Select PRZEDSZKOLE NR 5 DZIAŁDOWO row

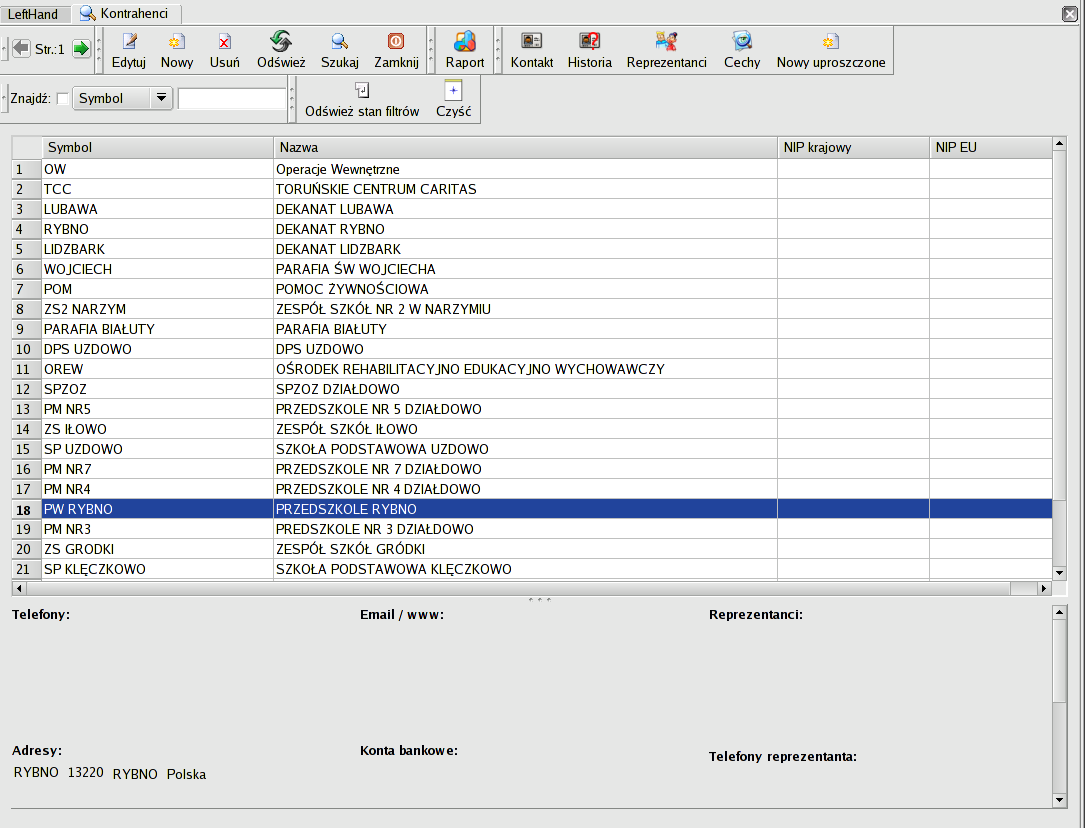pyautogui.click(x=533, y=410)
